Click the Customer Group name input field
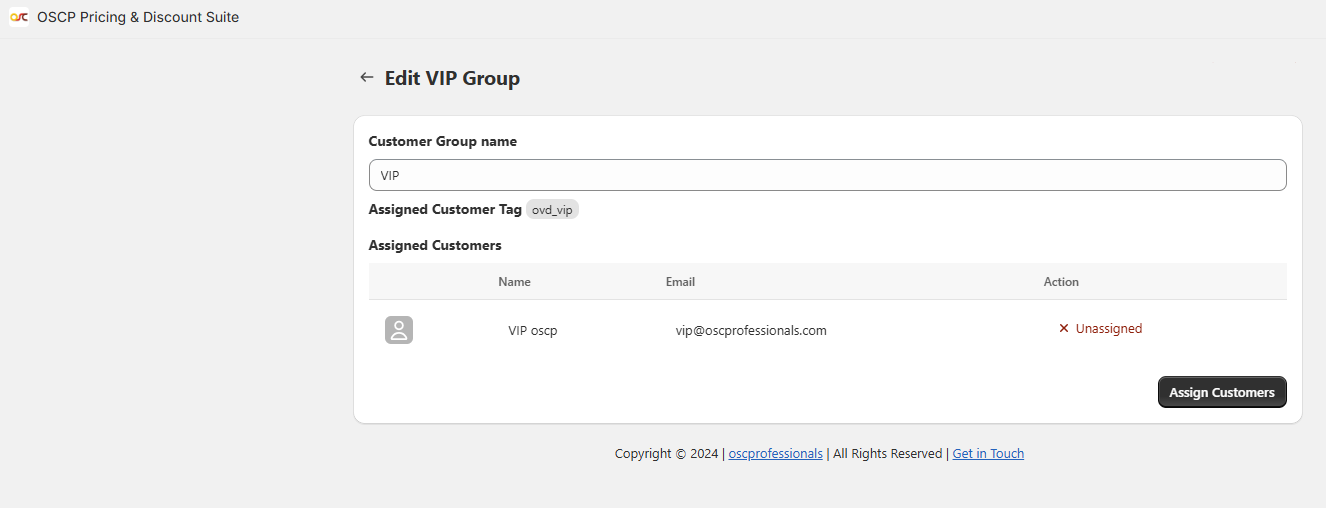Viewport: 1326px width, 508px height. pyautogui.click(x=827, y=175)
